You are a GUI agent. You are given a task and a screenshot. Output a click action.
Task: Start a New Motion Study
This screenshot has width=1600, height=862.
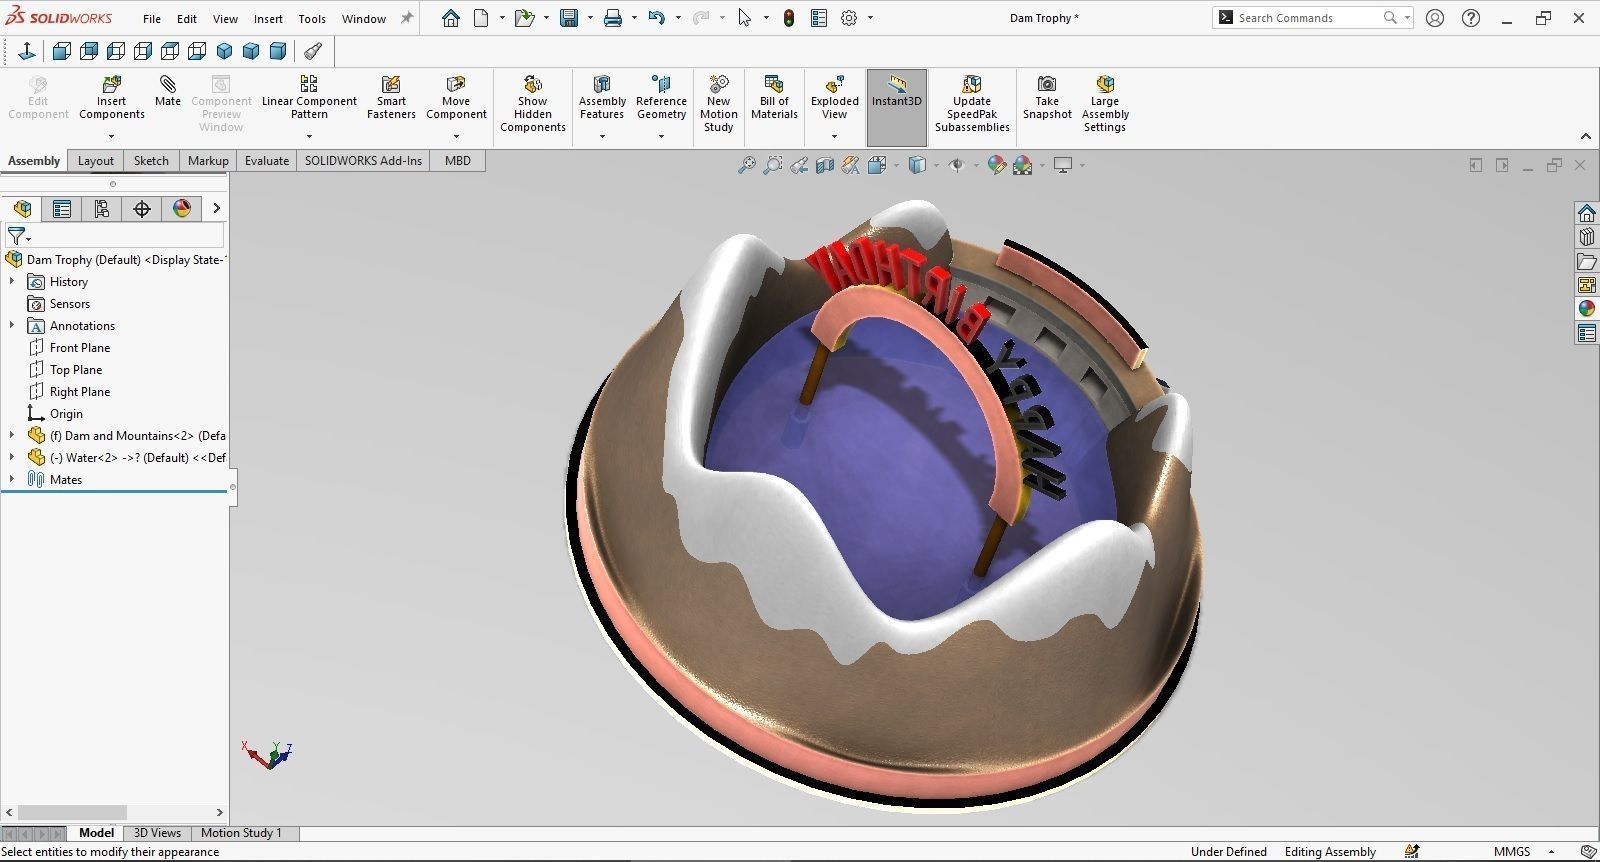pyautogui.click(x=718, y=103)
